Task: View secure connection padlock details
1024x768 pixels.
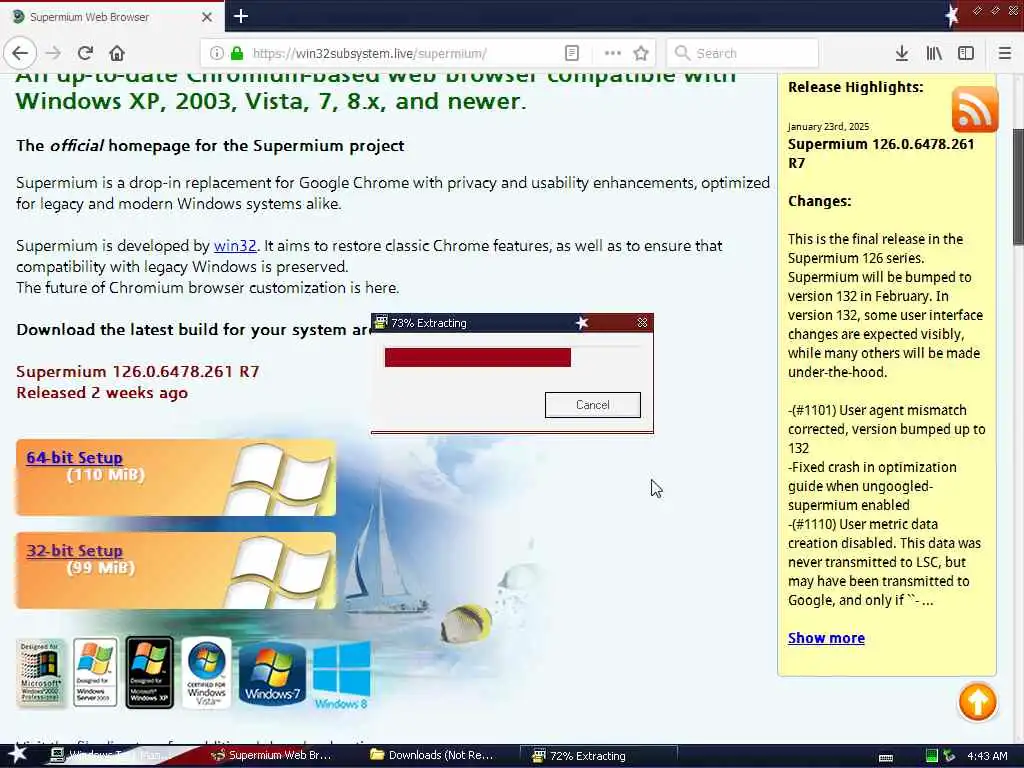Action: coord(237,53)
